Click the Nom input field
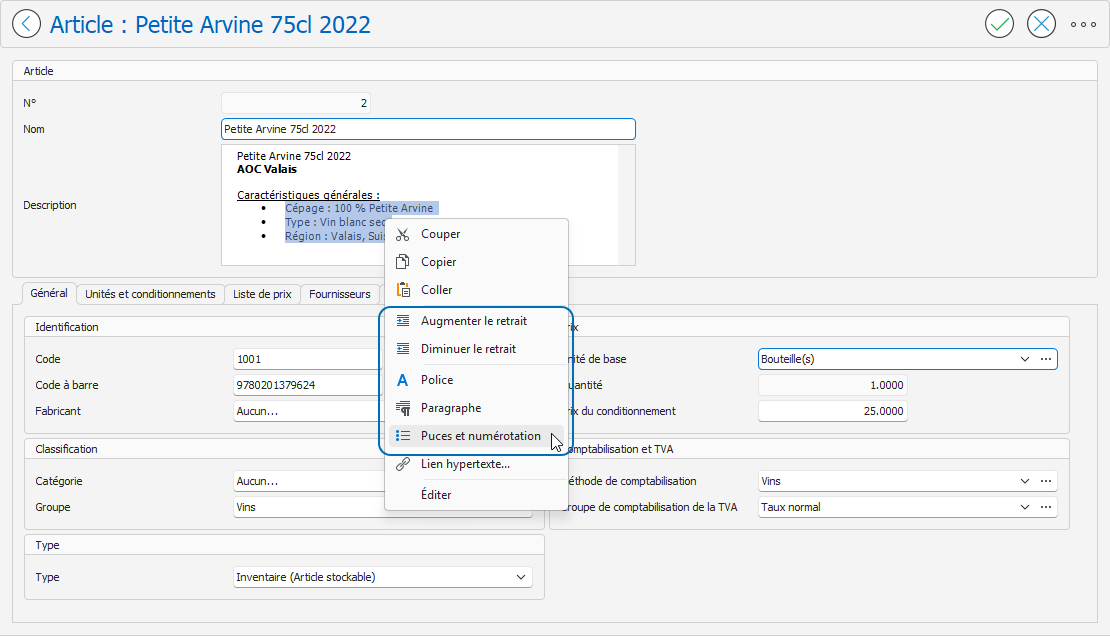Screen dimensions: 1110x636 427,129
